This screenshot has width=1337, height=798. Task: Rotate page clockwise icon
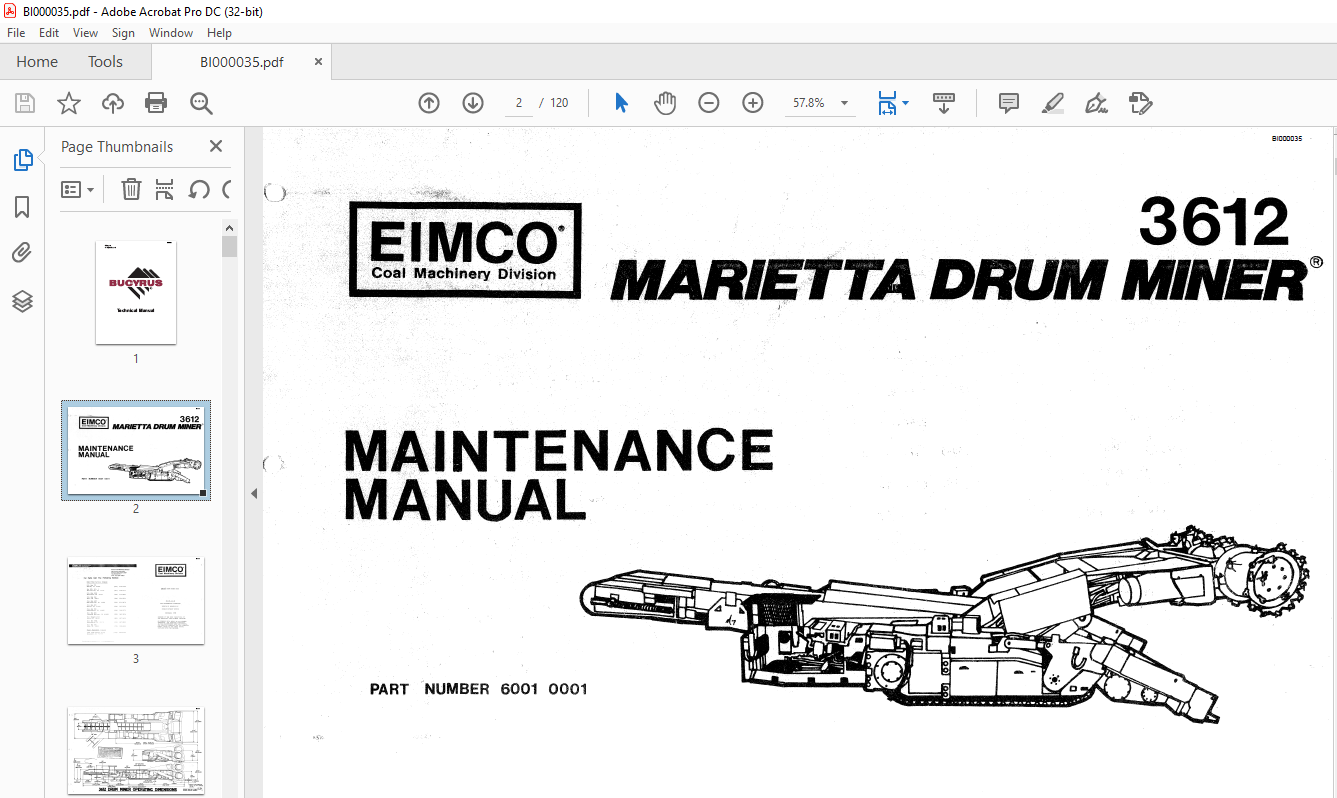pyautogui.click(x=227, y=189)
